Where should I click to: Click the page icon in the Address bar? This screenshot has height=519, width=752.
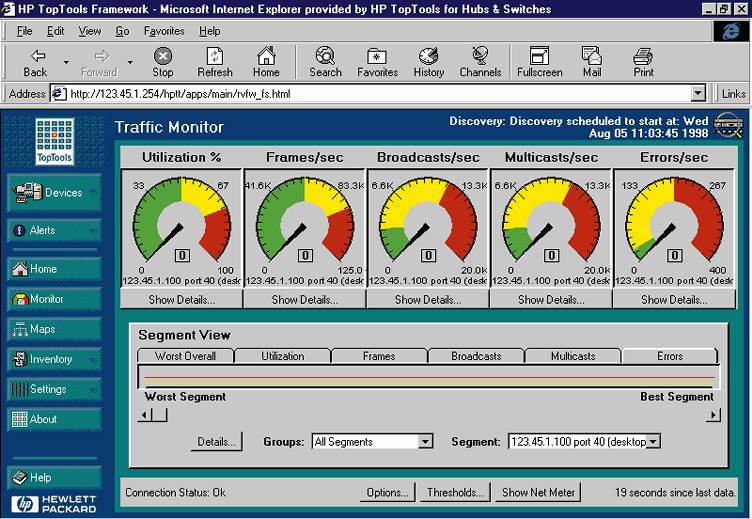[x=59, y=94]
